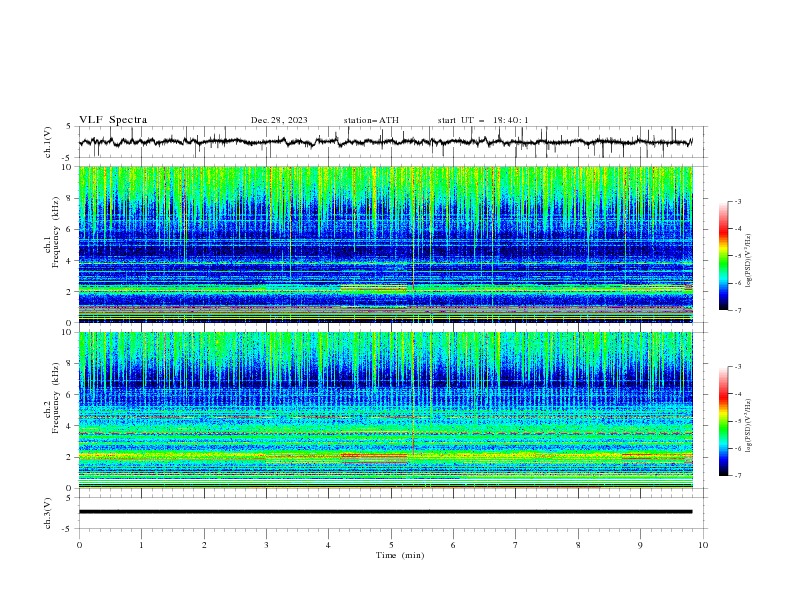The image size is (792, 612).
Task: Click time axis tick label "4"
Action: click(328, 545)
